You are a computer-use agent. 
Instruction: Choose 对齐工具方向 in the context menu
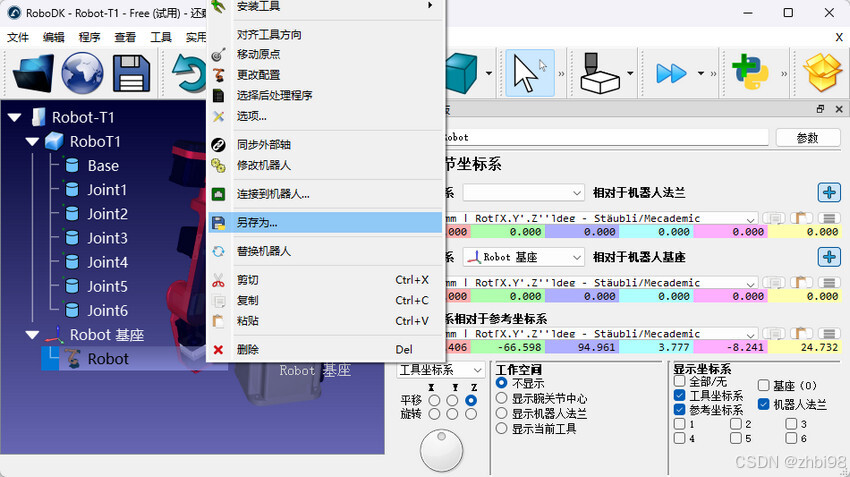[x=325, y=34]
